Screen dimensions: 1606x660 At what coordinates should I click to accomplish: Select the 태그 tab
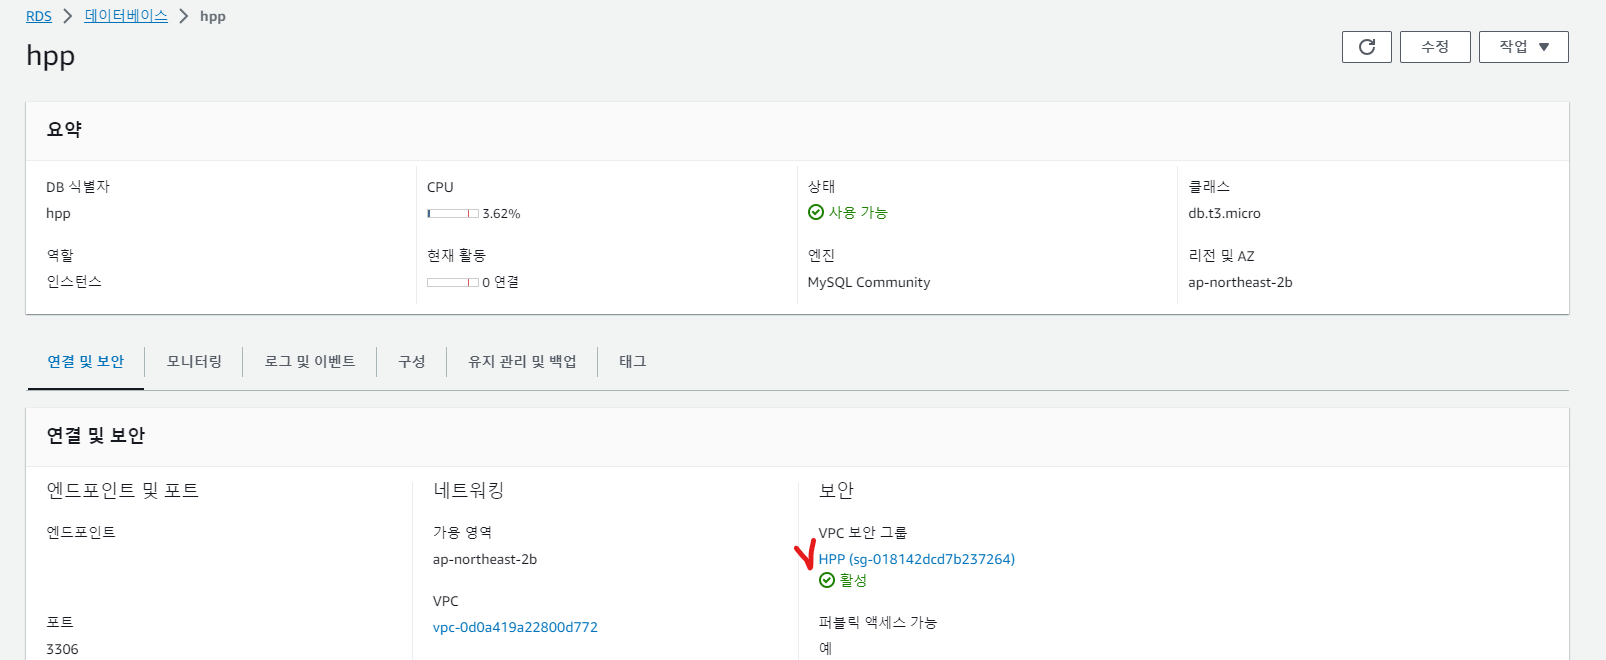633,361
